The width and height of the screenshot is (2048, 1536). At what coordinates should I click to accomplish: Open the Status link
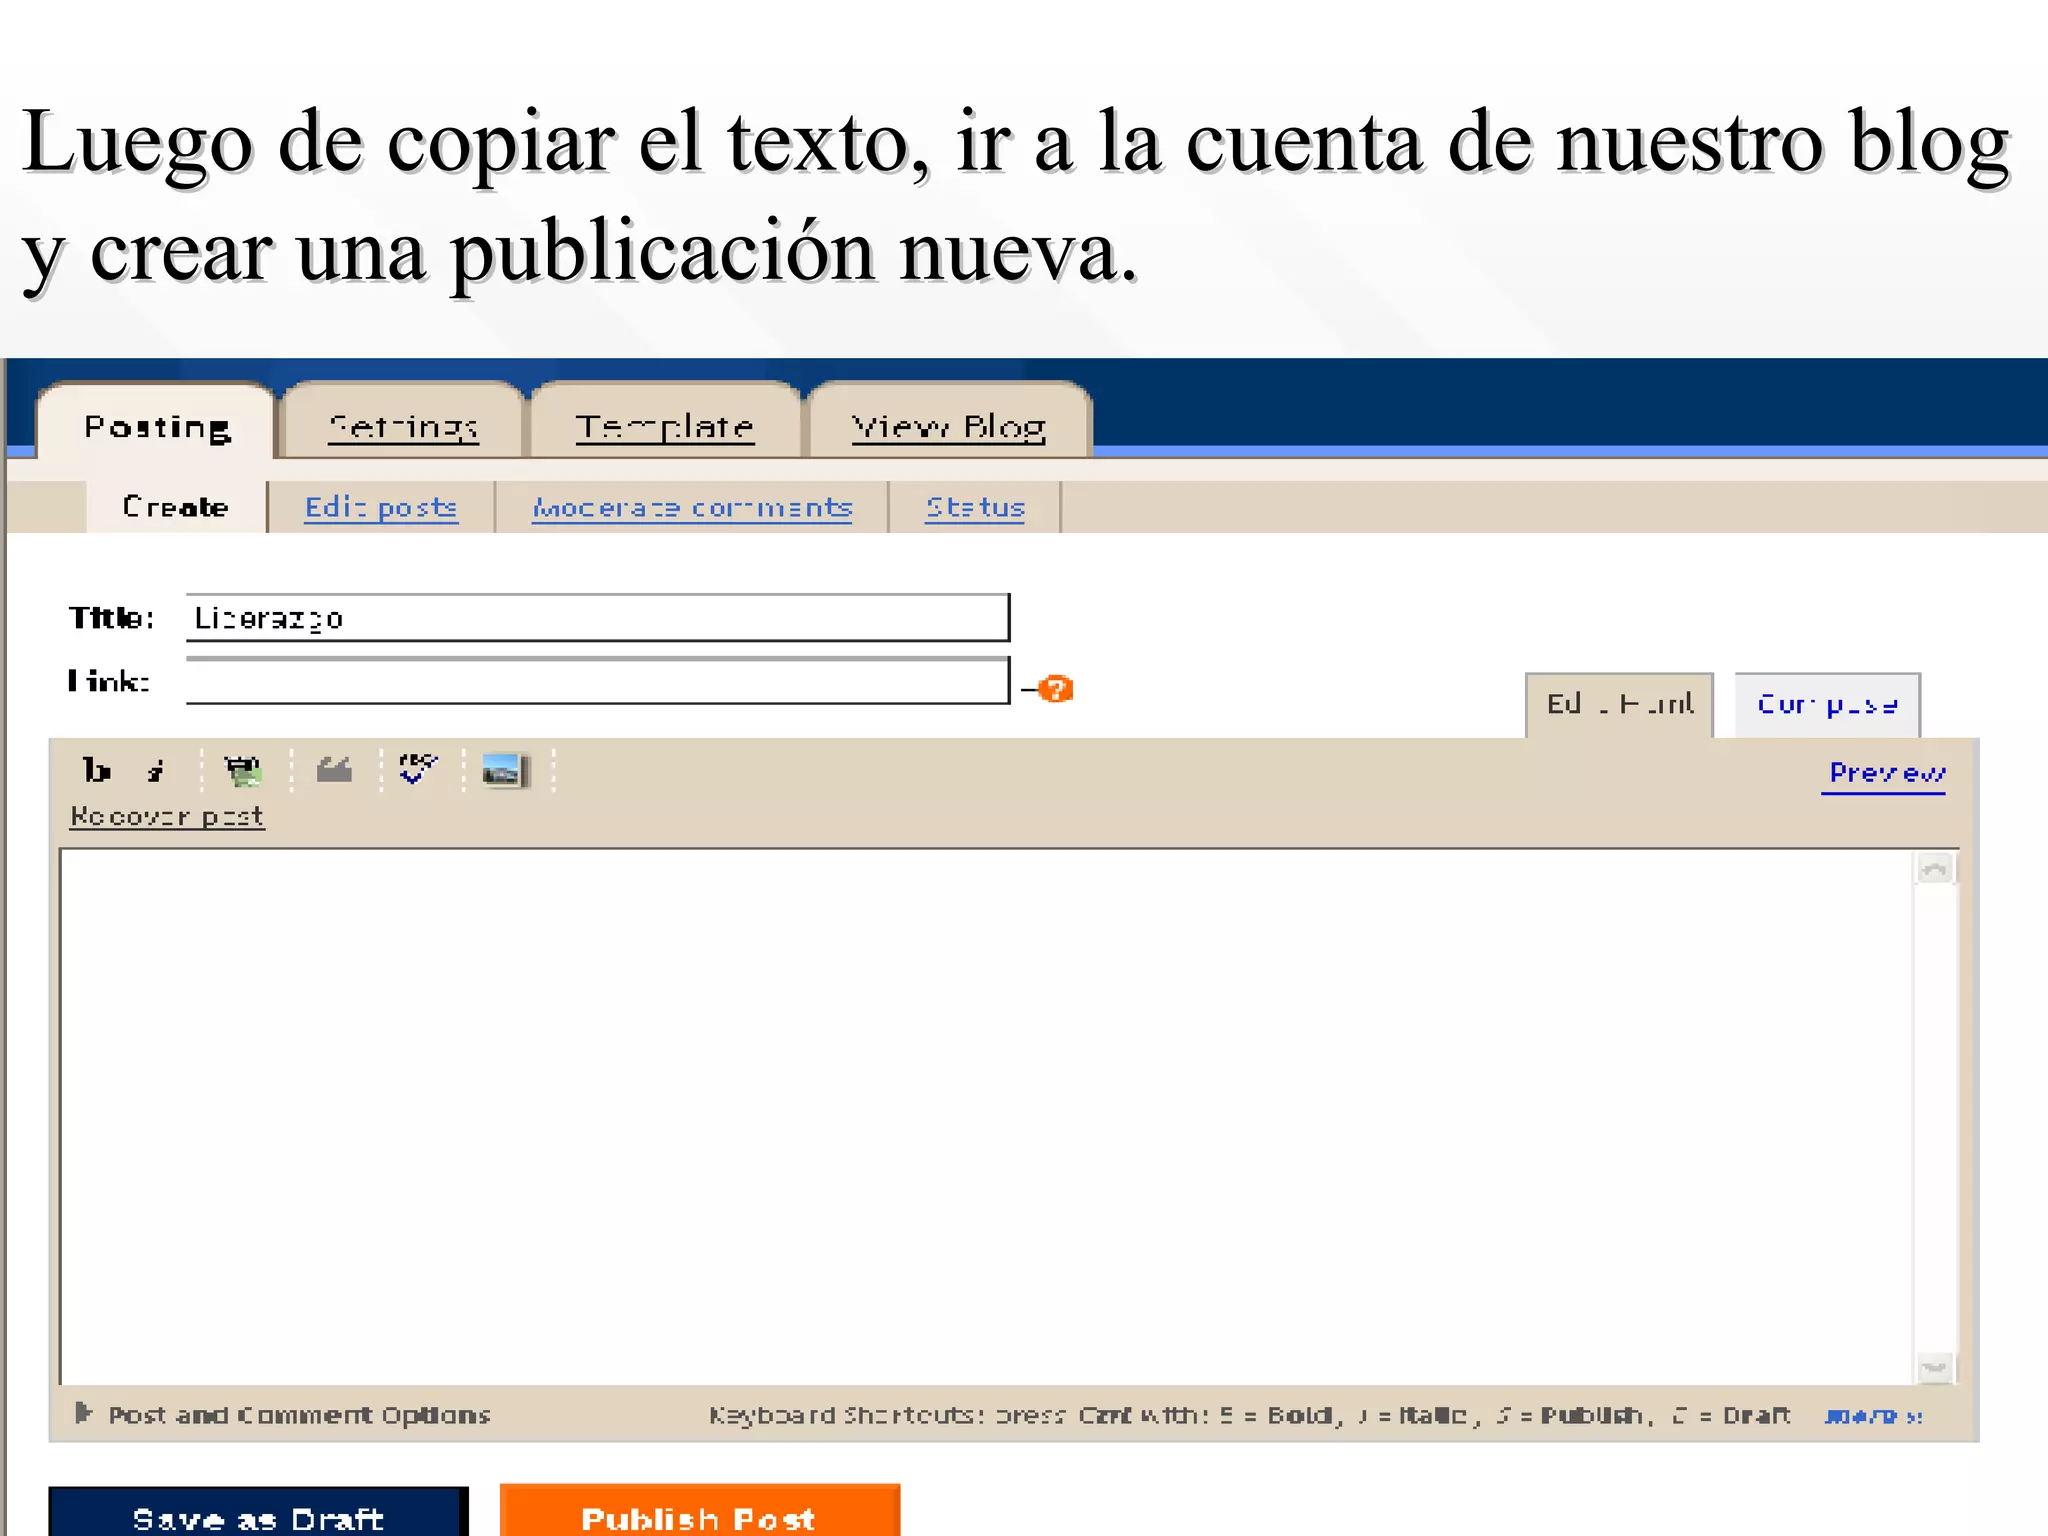click(x=975, y=508)
